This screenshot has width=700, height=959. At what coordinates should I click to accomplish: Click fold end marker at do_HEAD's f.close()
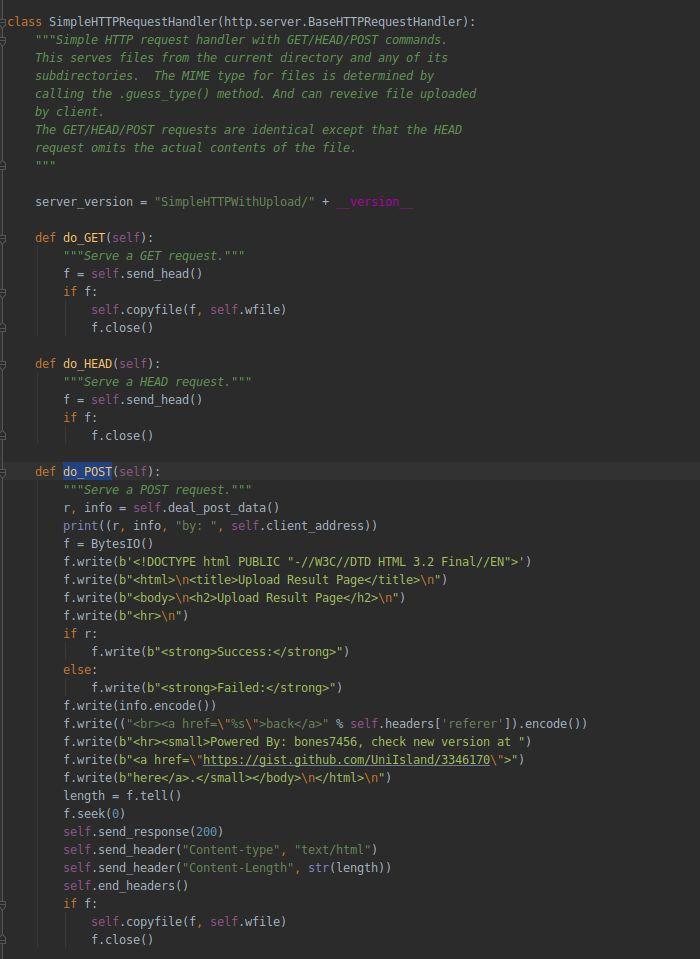coord(3,436)
